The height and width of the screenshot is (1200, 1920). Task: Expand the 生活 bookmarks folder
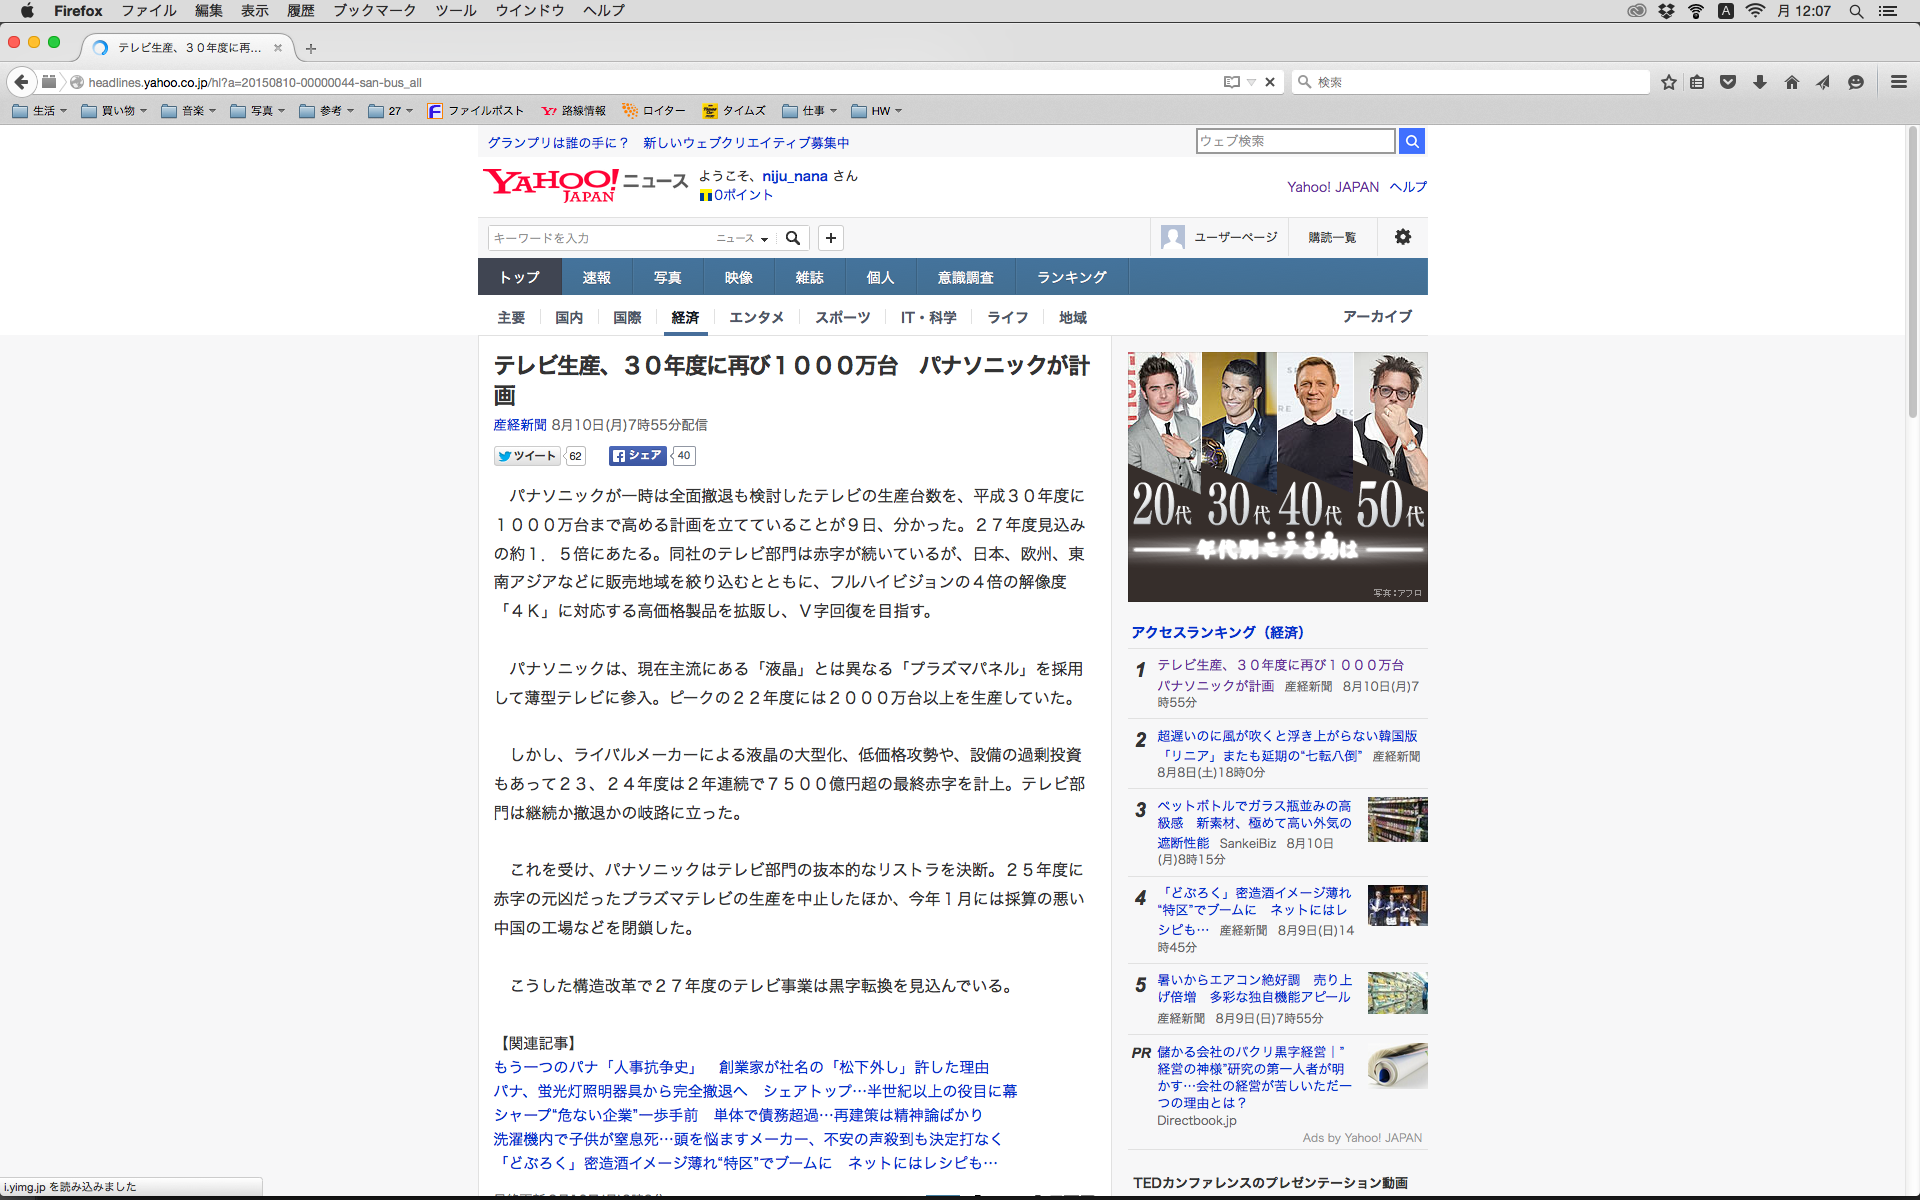40,111
